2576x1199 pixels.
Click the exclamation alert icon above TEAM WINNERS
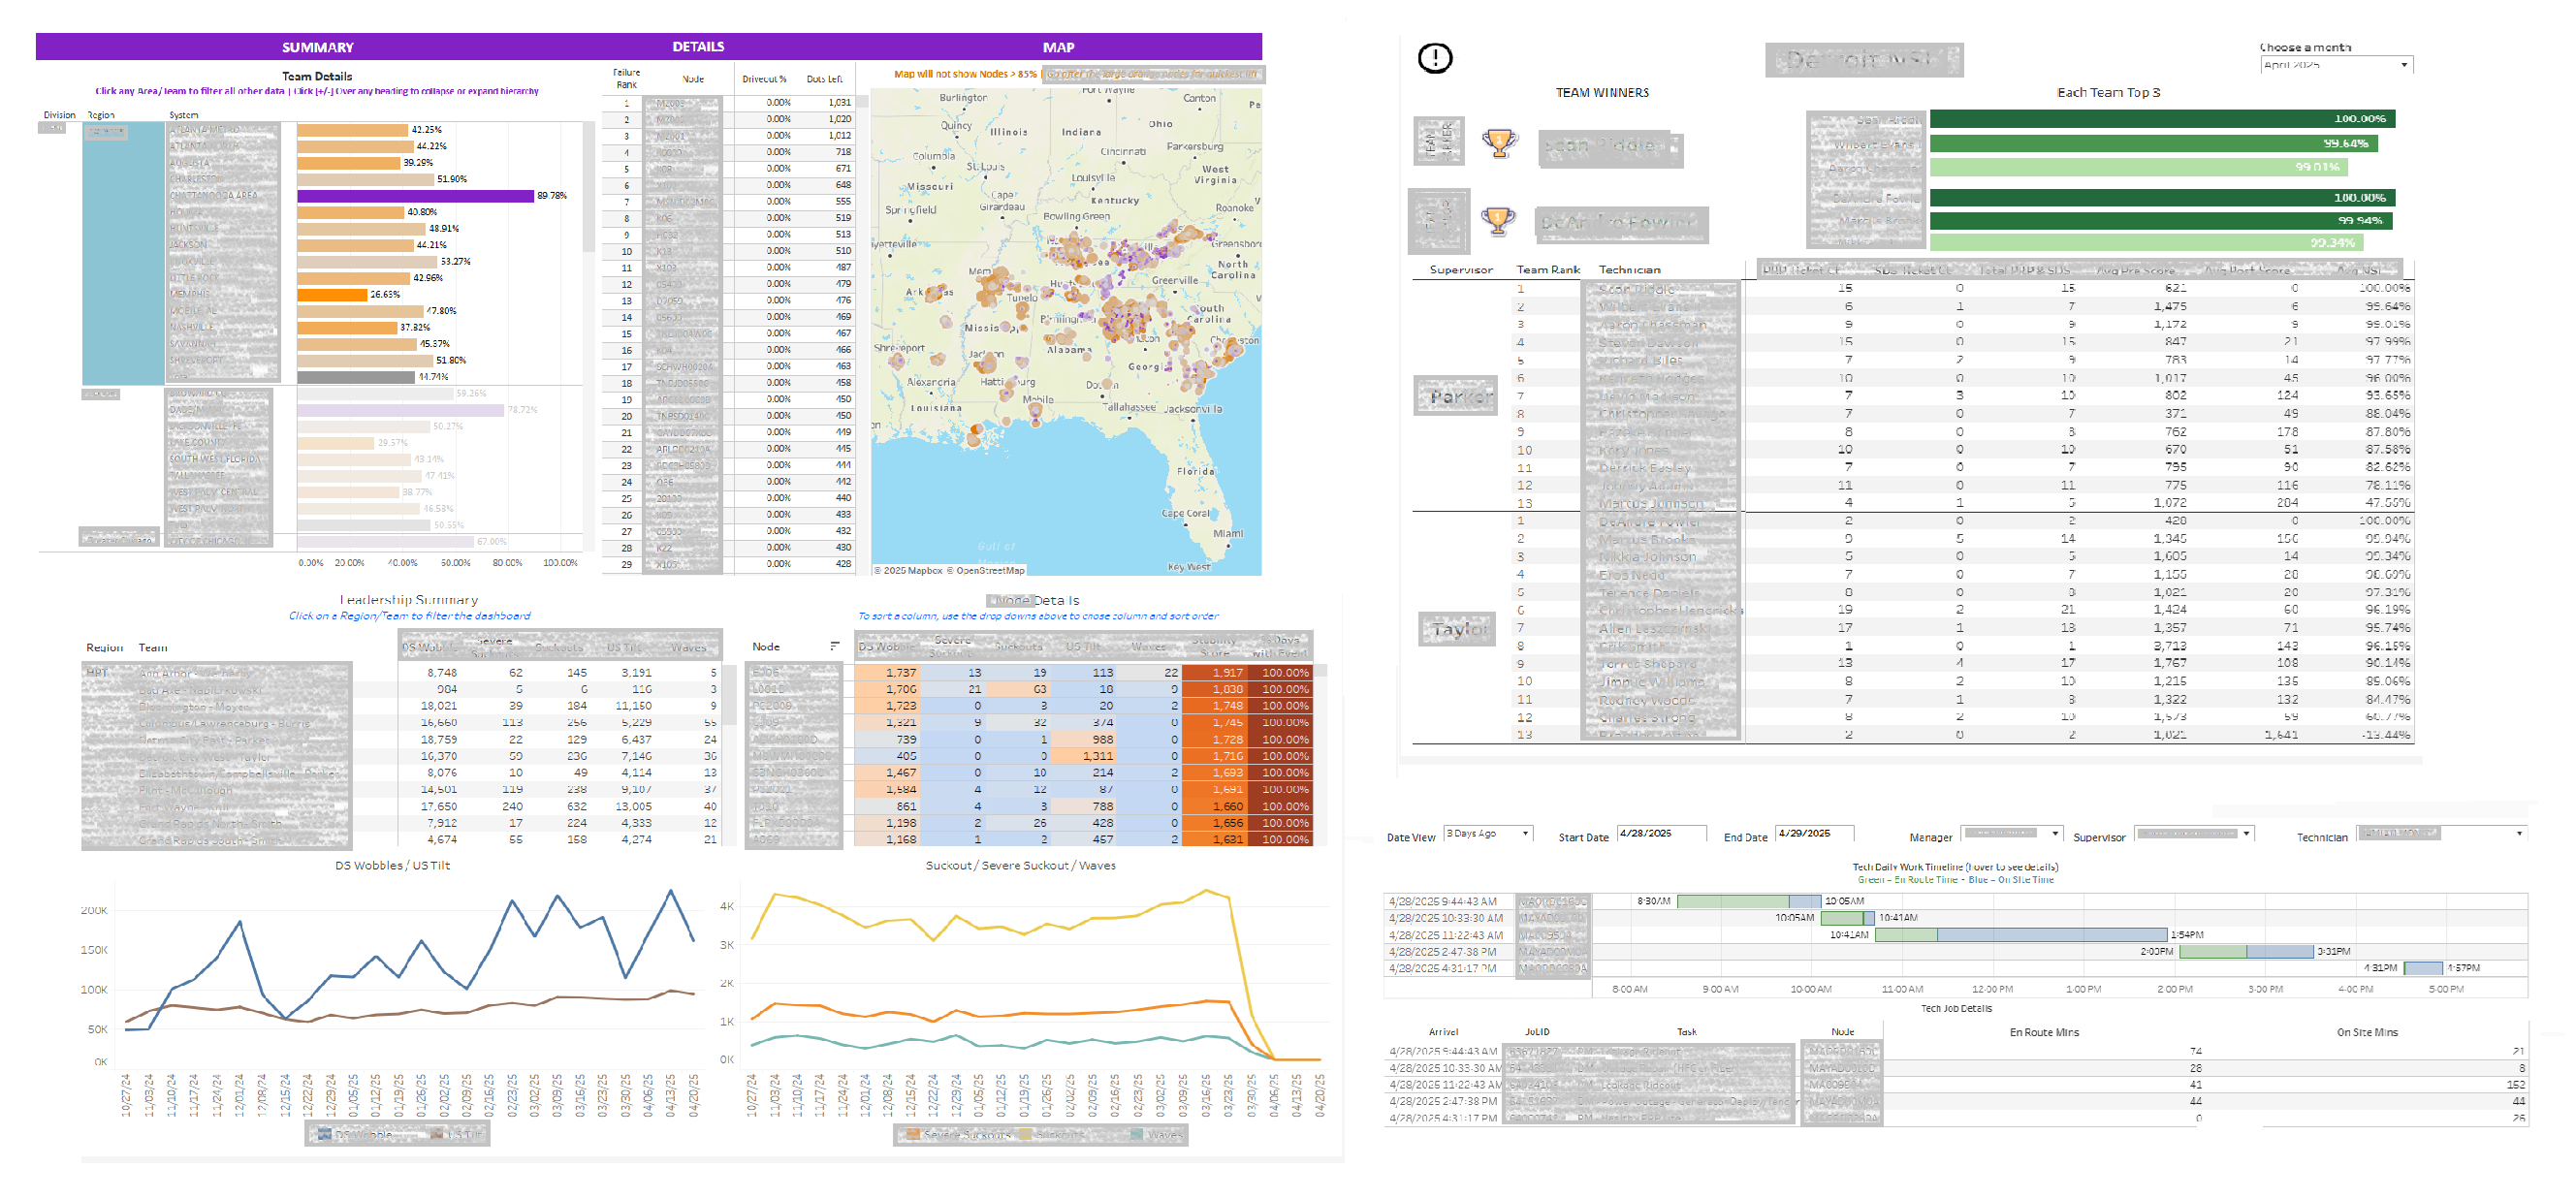(x=1434, y=59)
